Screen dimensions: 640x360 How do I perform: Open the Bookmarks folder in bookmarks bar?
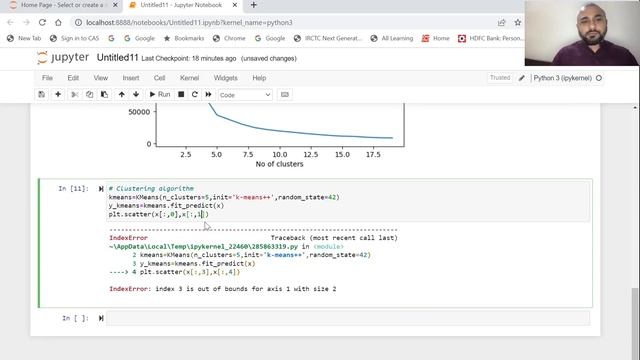point(184,38)
